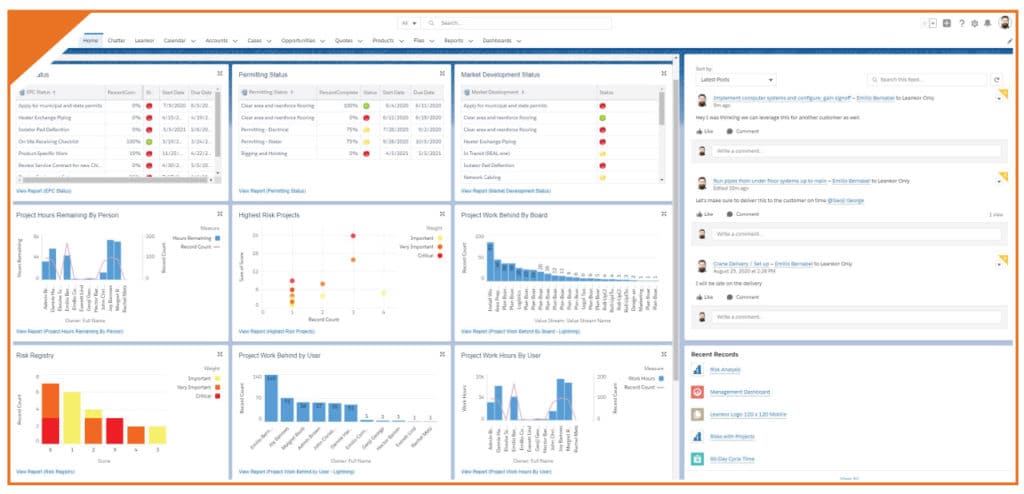1024x494 pixels.
Task: Like the 'Run pipes from under floor' post
Action: pyautogui.click(x=704, y=214)
